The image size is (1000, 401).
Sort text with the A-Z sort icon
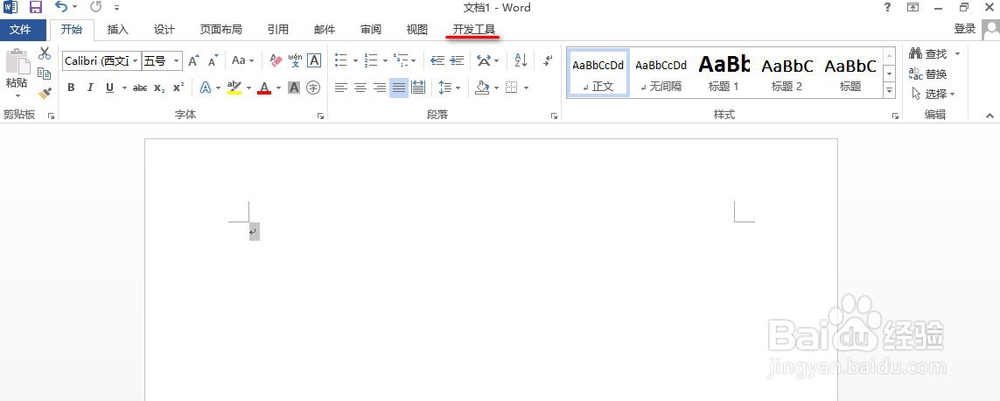pos(520,61)
